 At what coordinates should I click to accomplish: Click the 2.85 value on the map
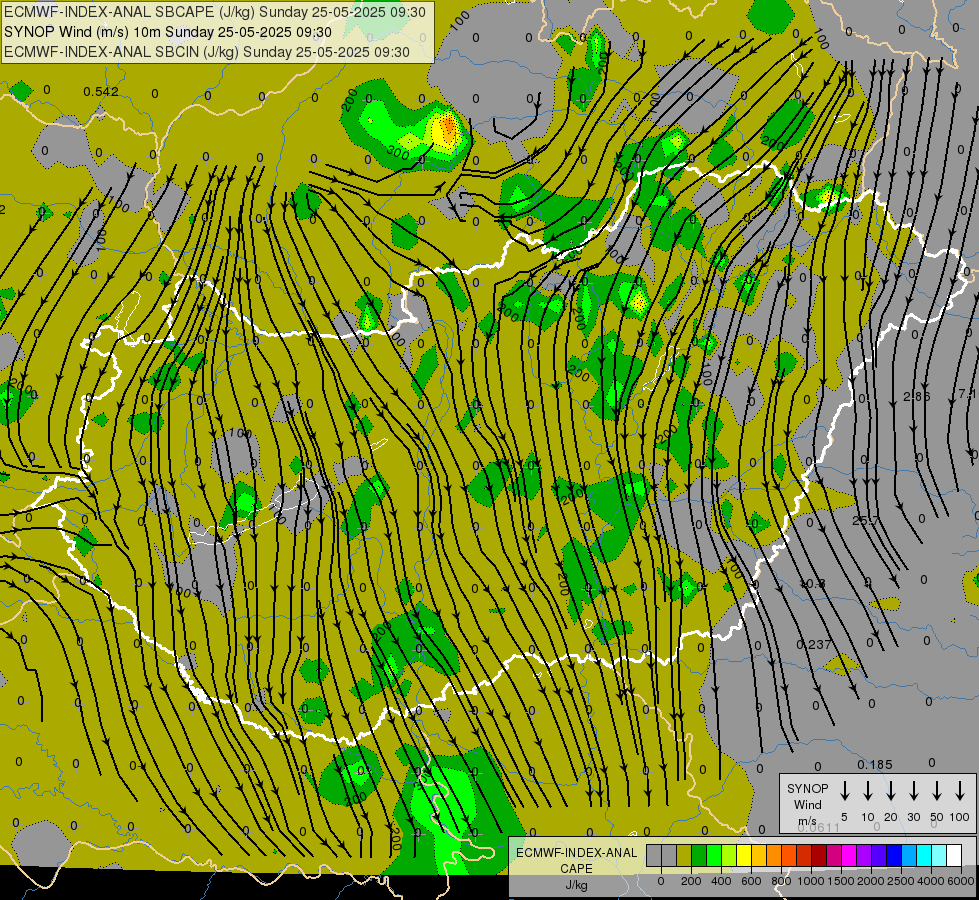(x=917, y=397)
